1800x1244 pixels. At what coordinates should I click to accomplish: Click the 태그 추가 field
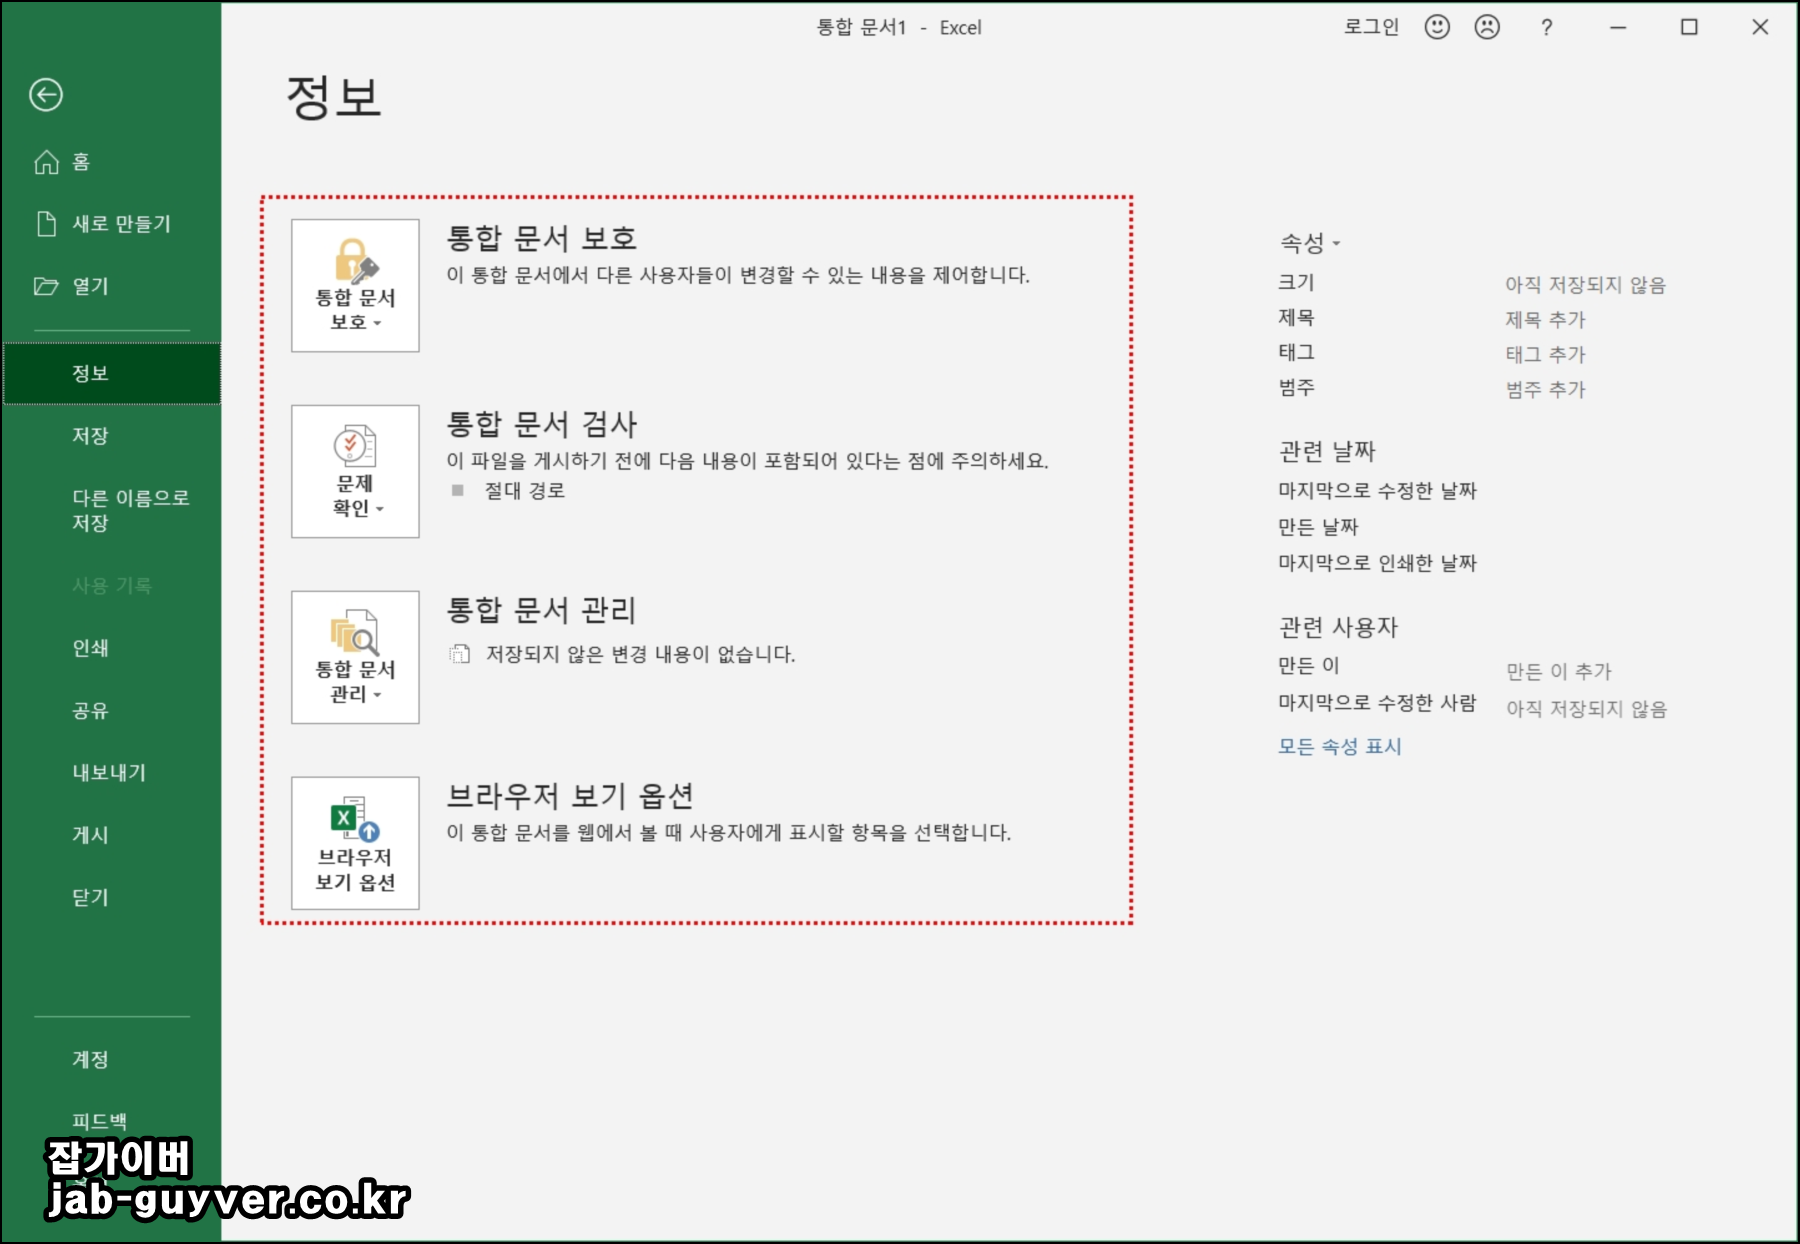coord(1546,354)
